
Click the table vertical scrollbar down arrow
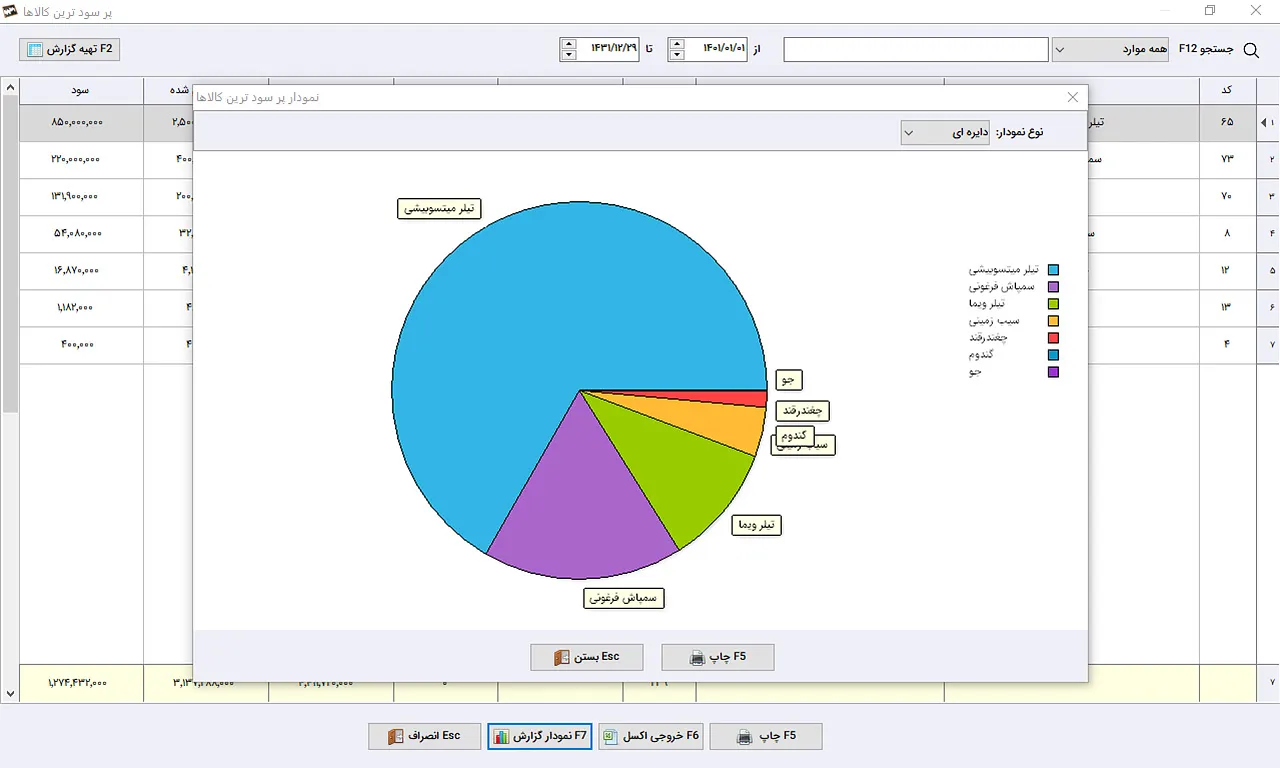[x=10, y=693]
